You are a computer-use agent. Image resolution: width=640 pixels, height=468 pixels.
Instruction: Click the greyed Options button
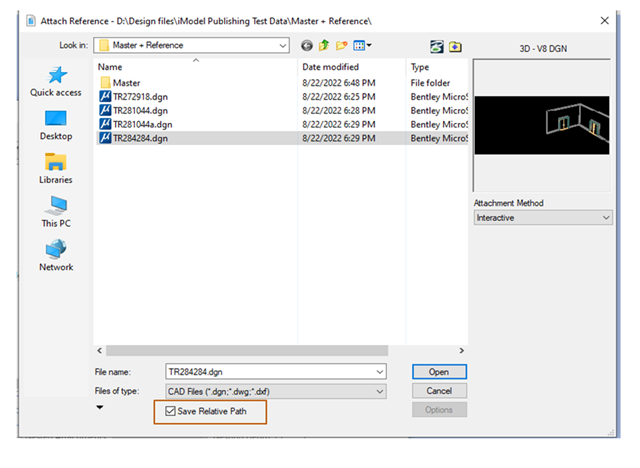pos(439,410)
